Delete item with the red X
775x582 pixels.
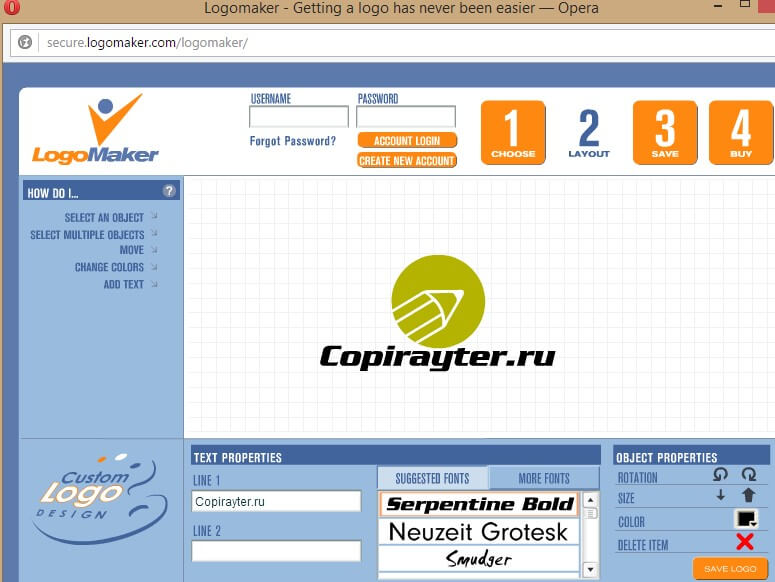point(745,542)
